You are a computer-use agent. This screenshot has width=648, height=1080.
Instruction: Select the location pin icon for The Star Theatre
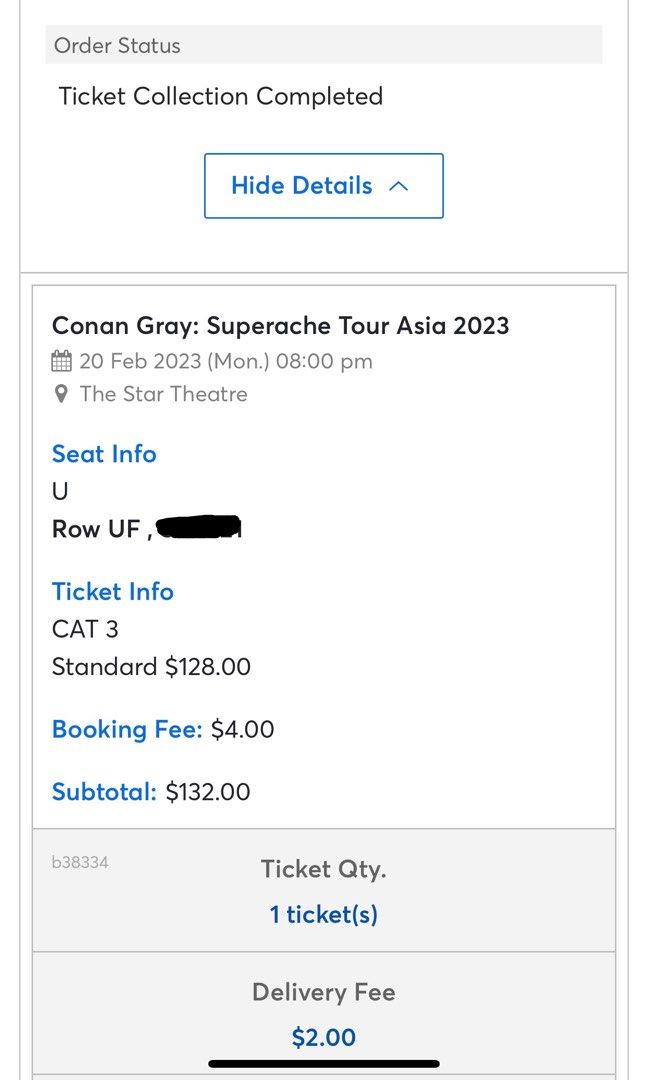pyautogui.click(x=60, y=393)
